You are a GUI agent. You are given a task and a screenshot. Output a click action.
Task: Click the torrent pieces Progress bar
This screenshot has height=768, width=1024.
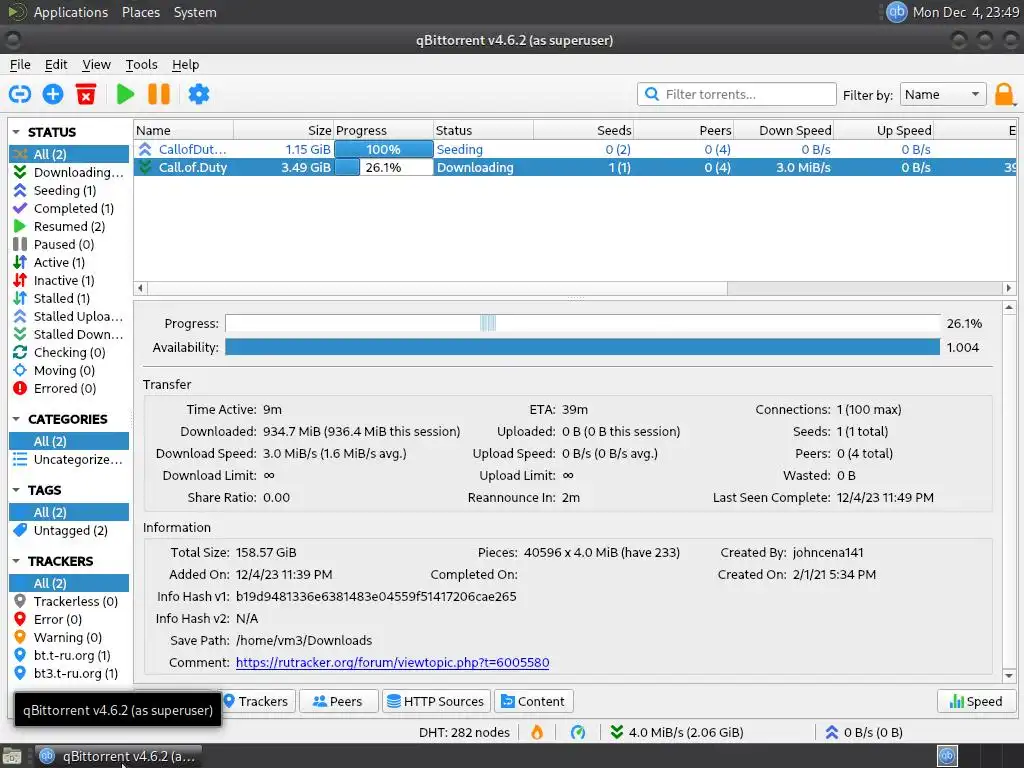(583, 323)
